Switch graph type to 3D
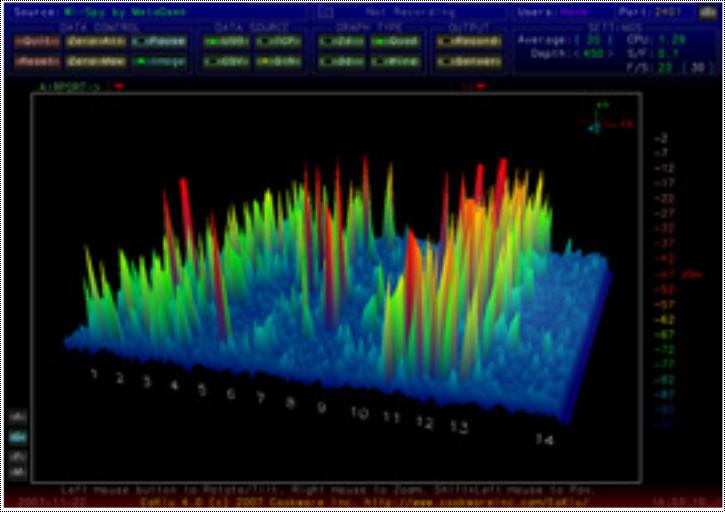The height and width of the screenshot is (512, 725). pos(341,62)
